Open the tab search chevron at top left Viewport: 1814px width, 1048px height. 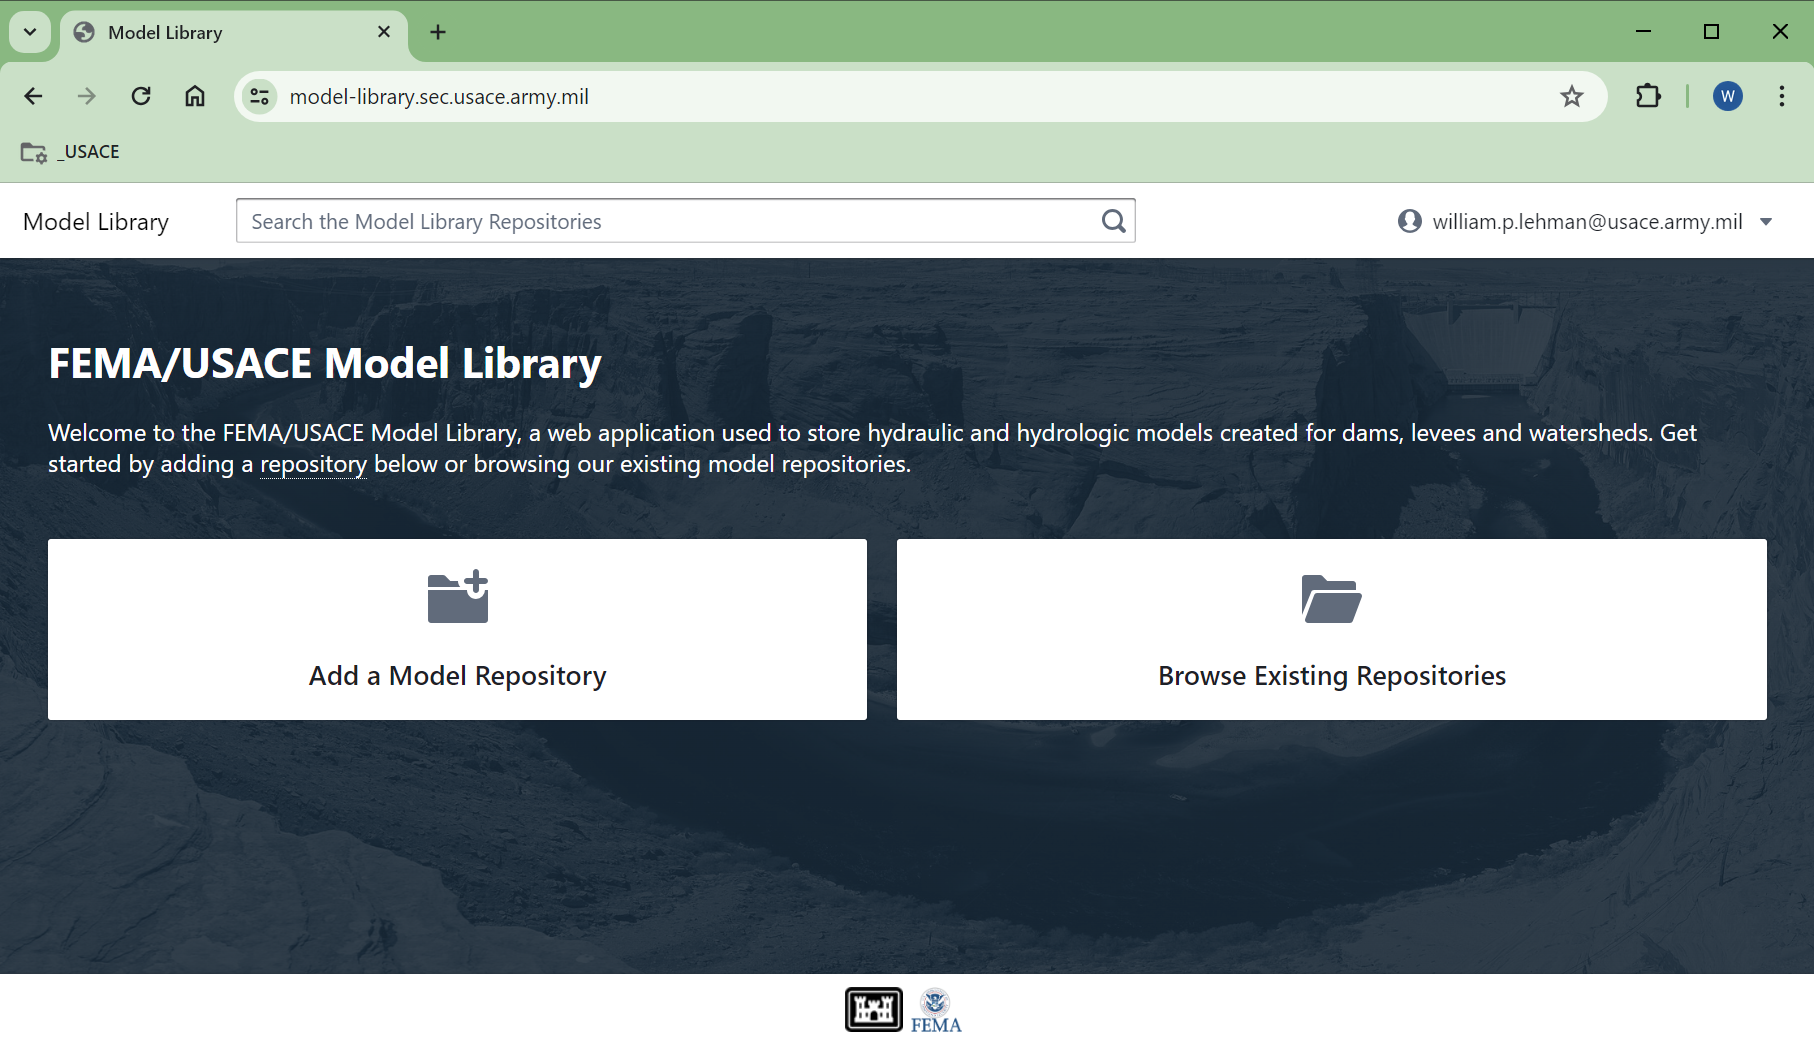click(x=29, y=31)
